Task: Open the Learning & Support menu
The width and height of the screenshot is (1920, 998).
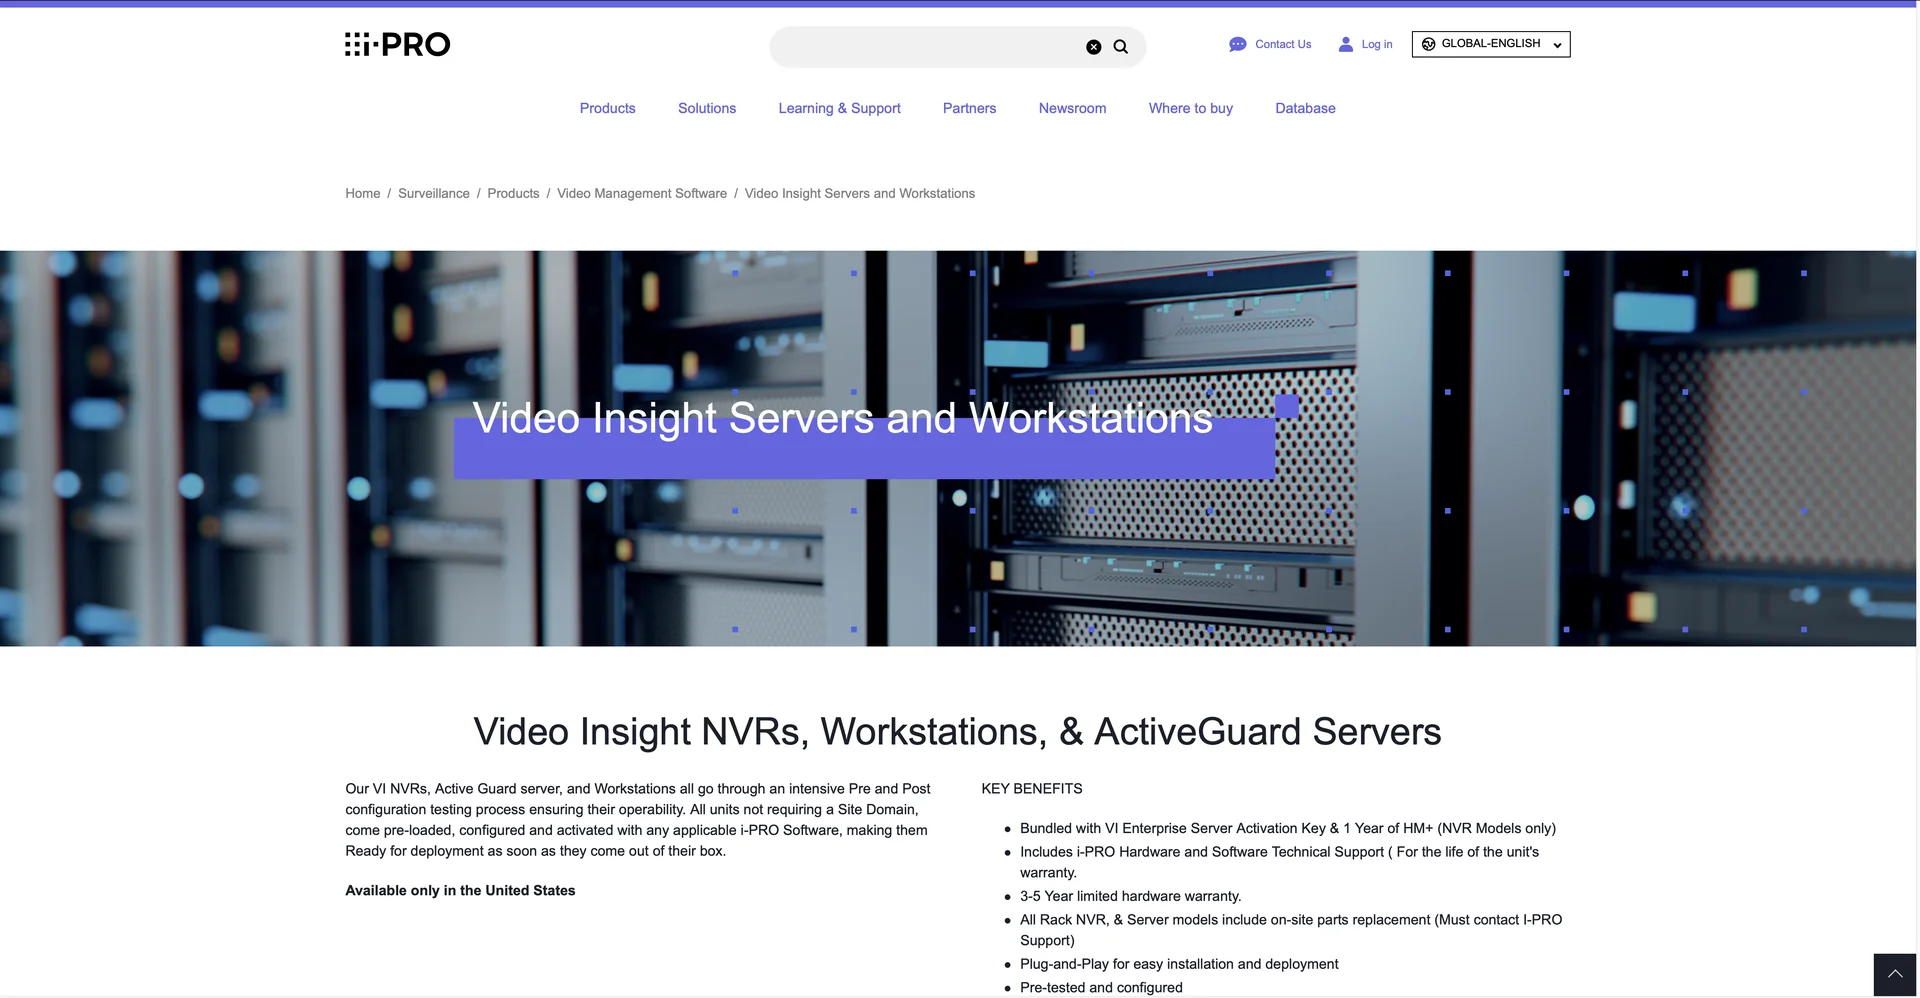Action: pos(839,108)
